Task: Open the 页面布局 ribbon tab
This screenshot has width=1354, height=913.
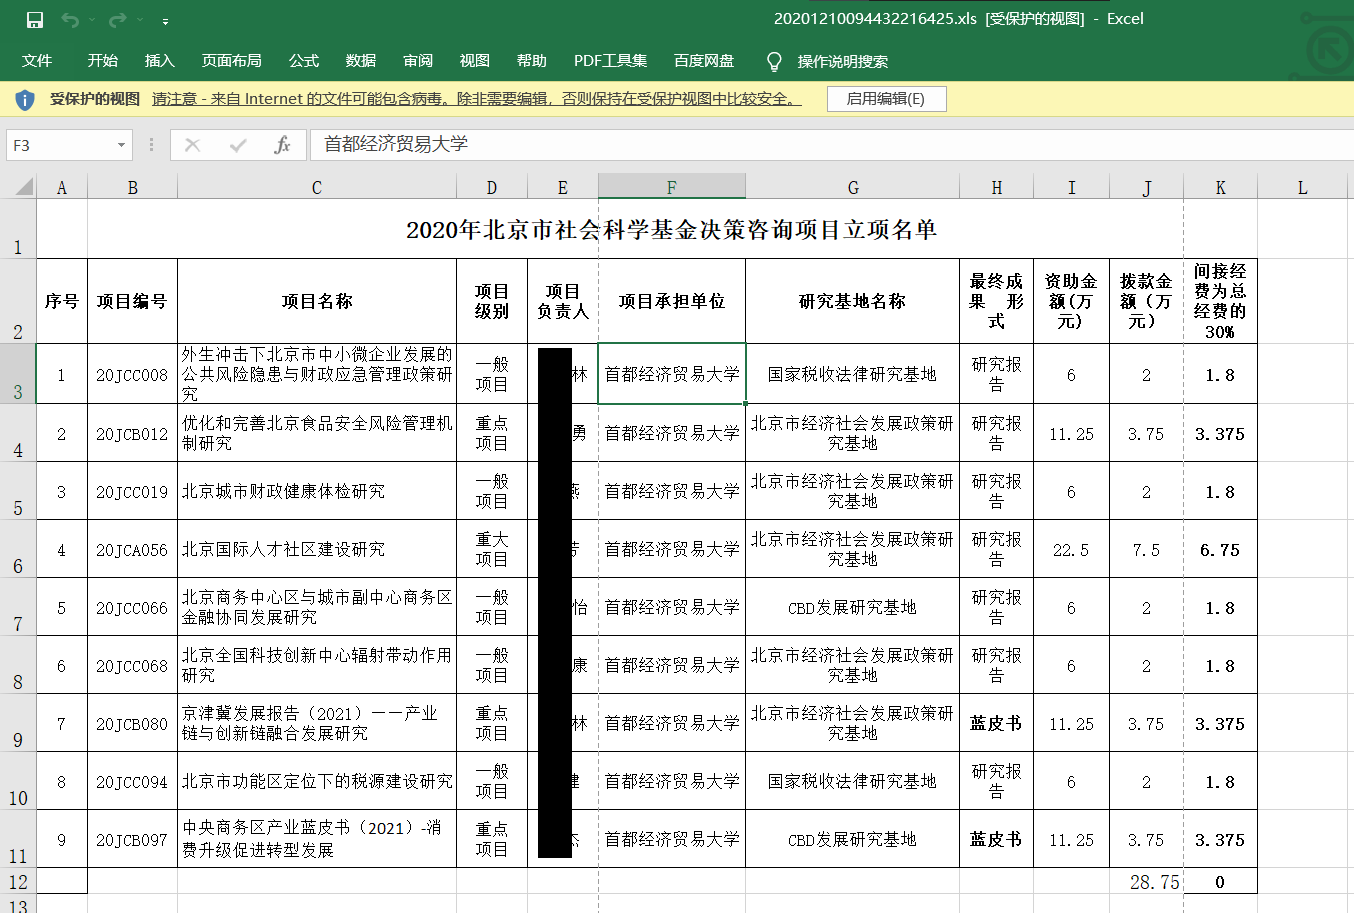Action: pos(232,61)
